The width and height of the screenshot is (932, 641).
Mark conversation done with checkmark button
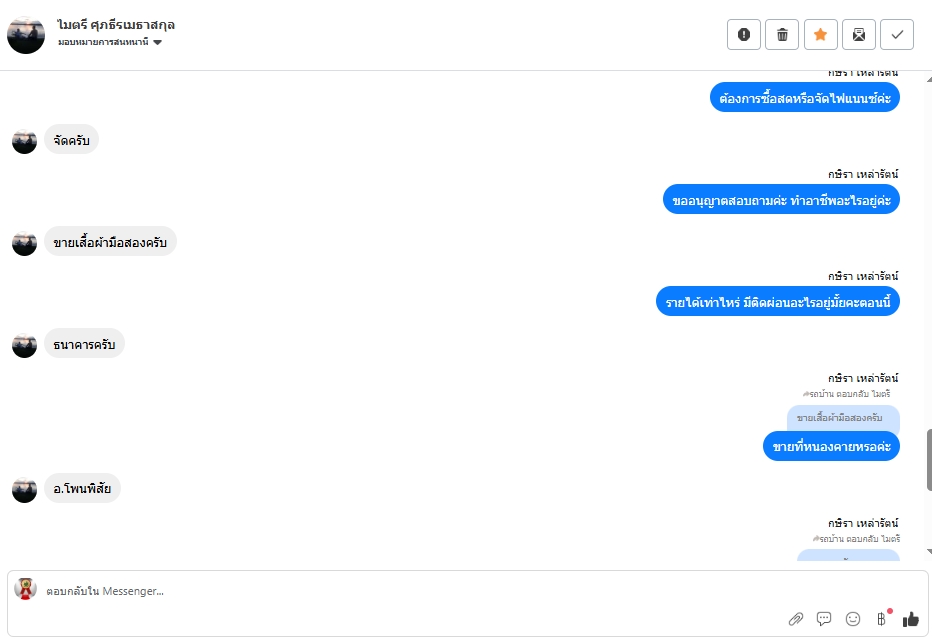pos(897,35)
